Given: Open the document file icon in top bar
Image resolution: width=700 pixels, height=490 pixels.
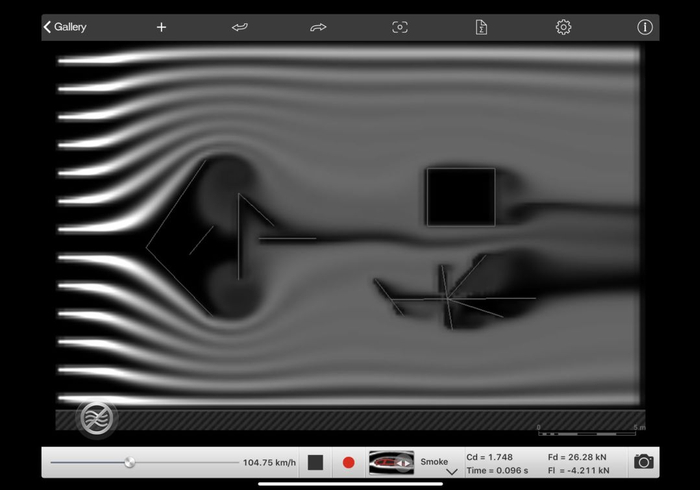Looking at the screenshot, I should (x=481, y=27).
